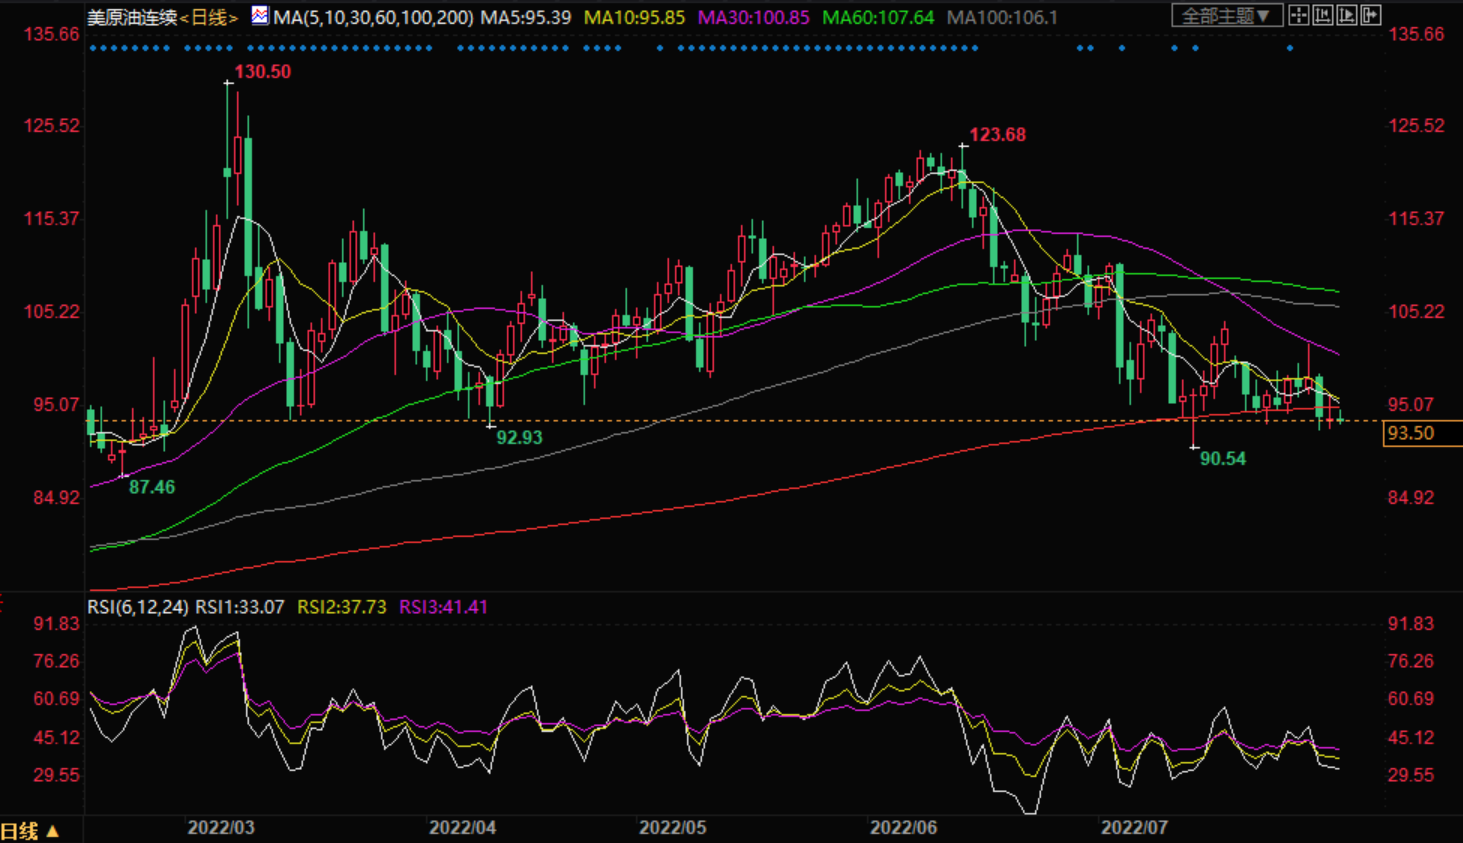Open the 全部主题 dropdown
This screenshot has height=843, width=1463.
[x=1226, y=16]
